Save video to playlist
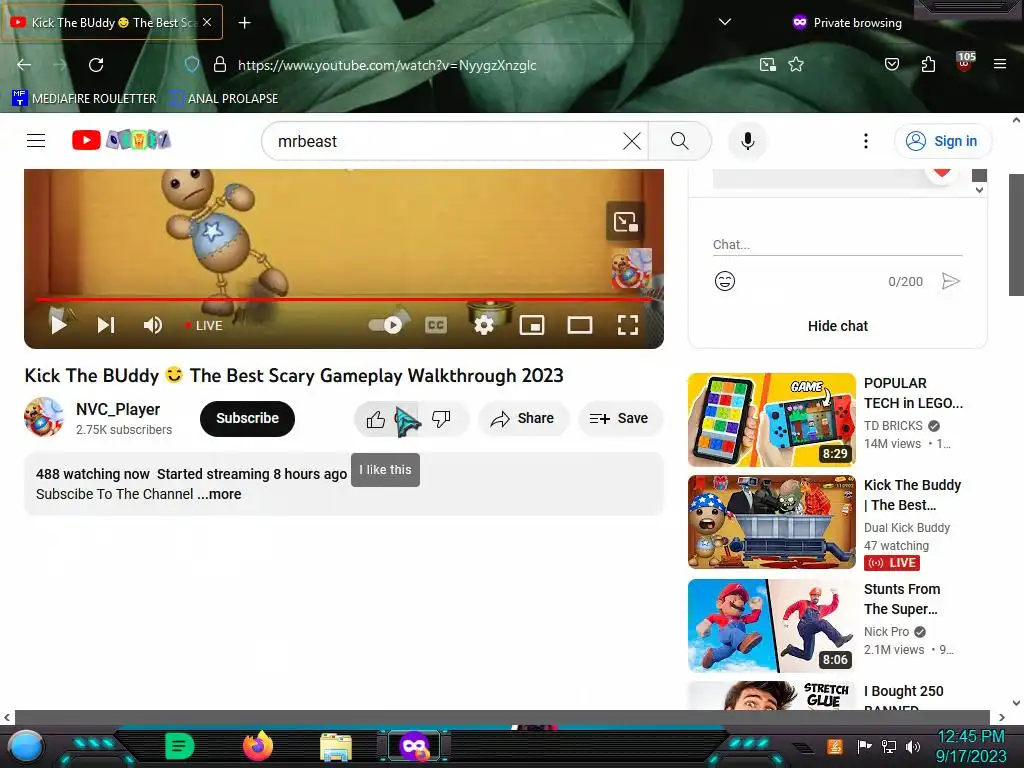Viewport: 1024px width, 768px height. click(x=620, y=419)
